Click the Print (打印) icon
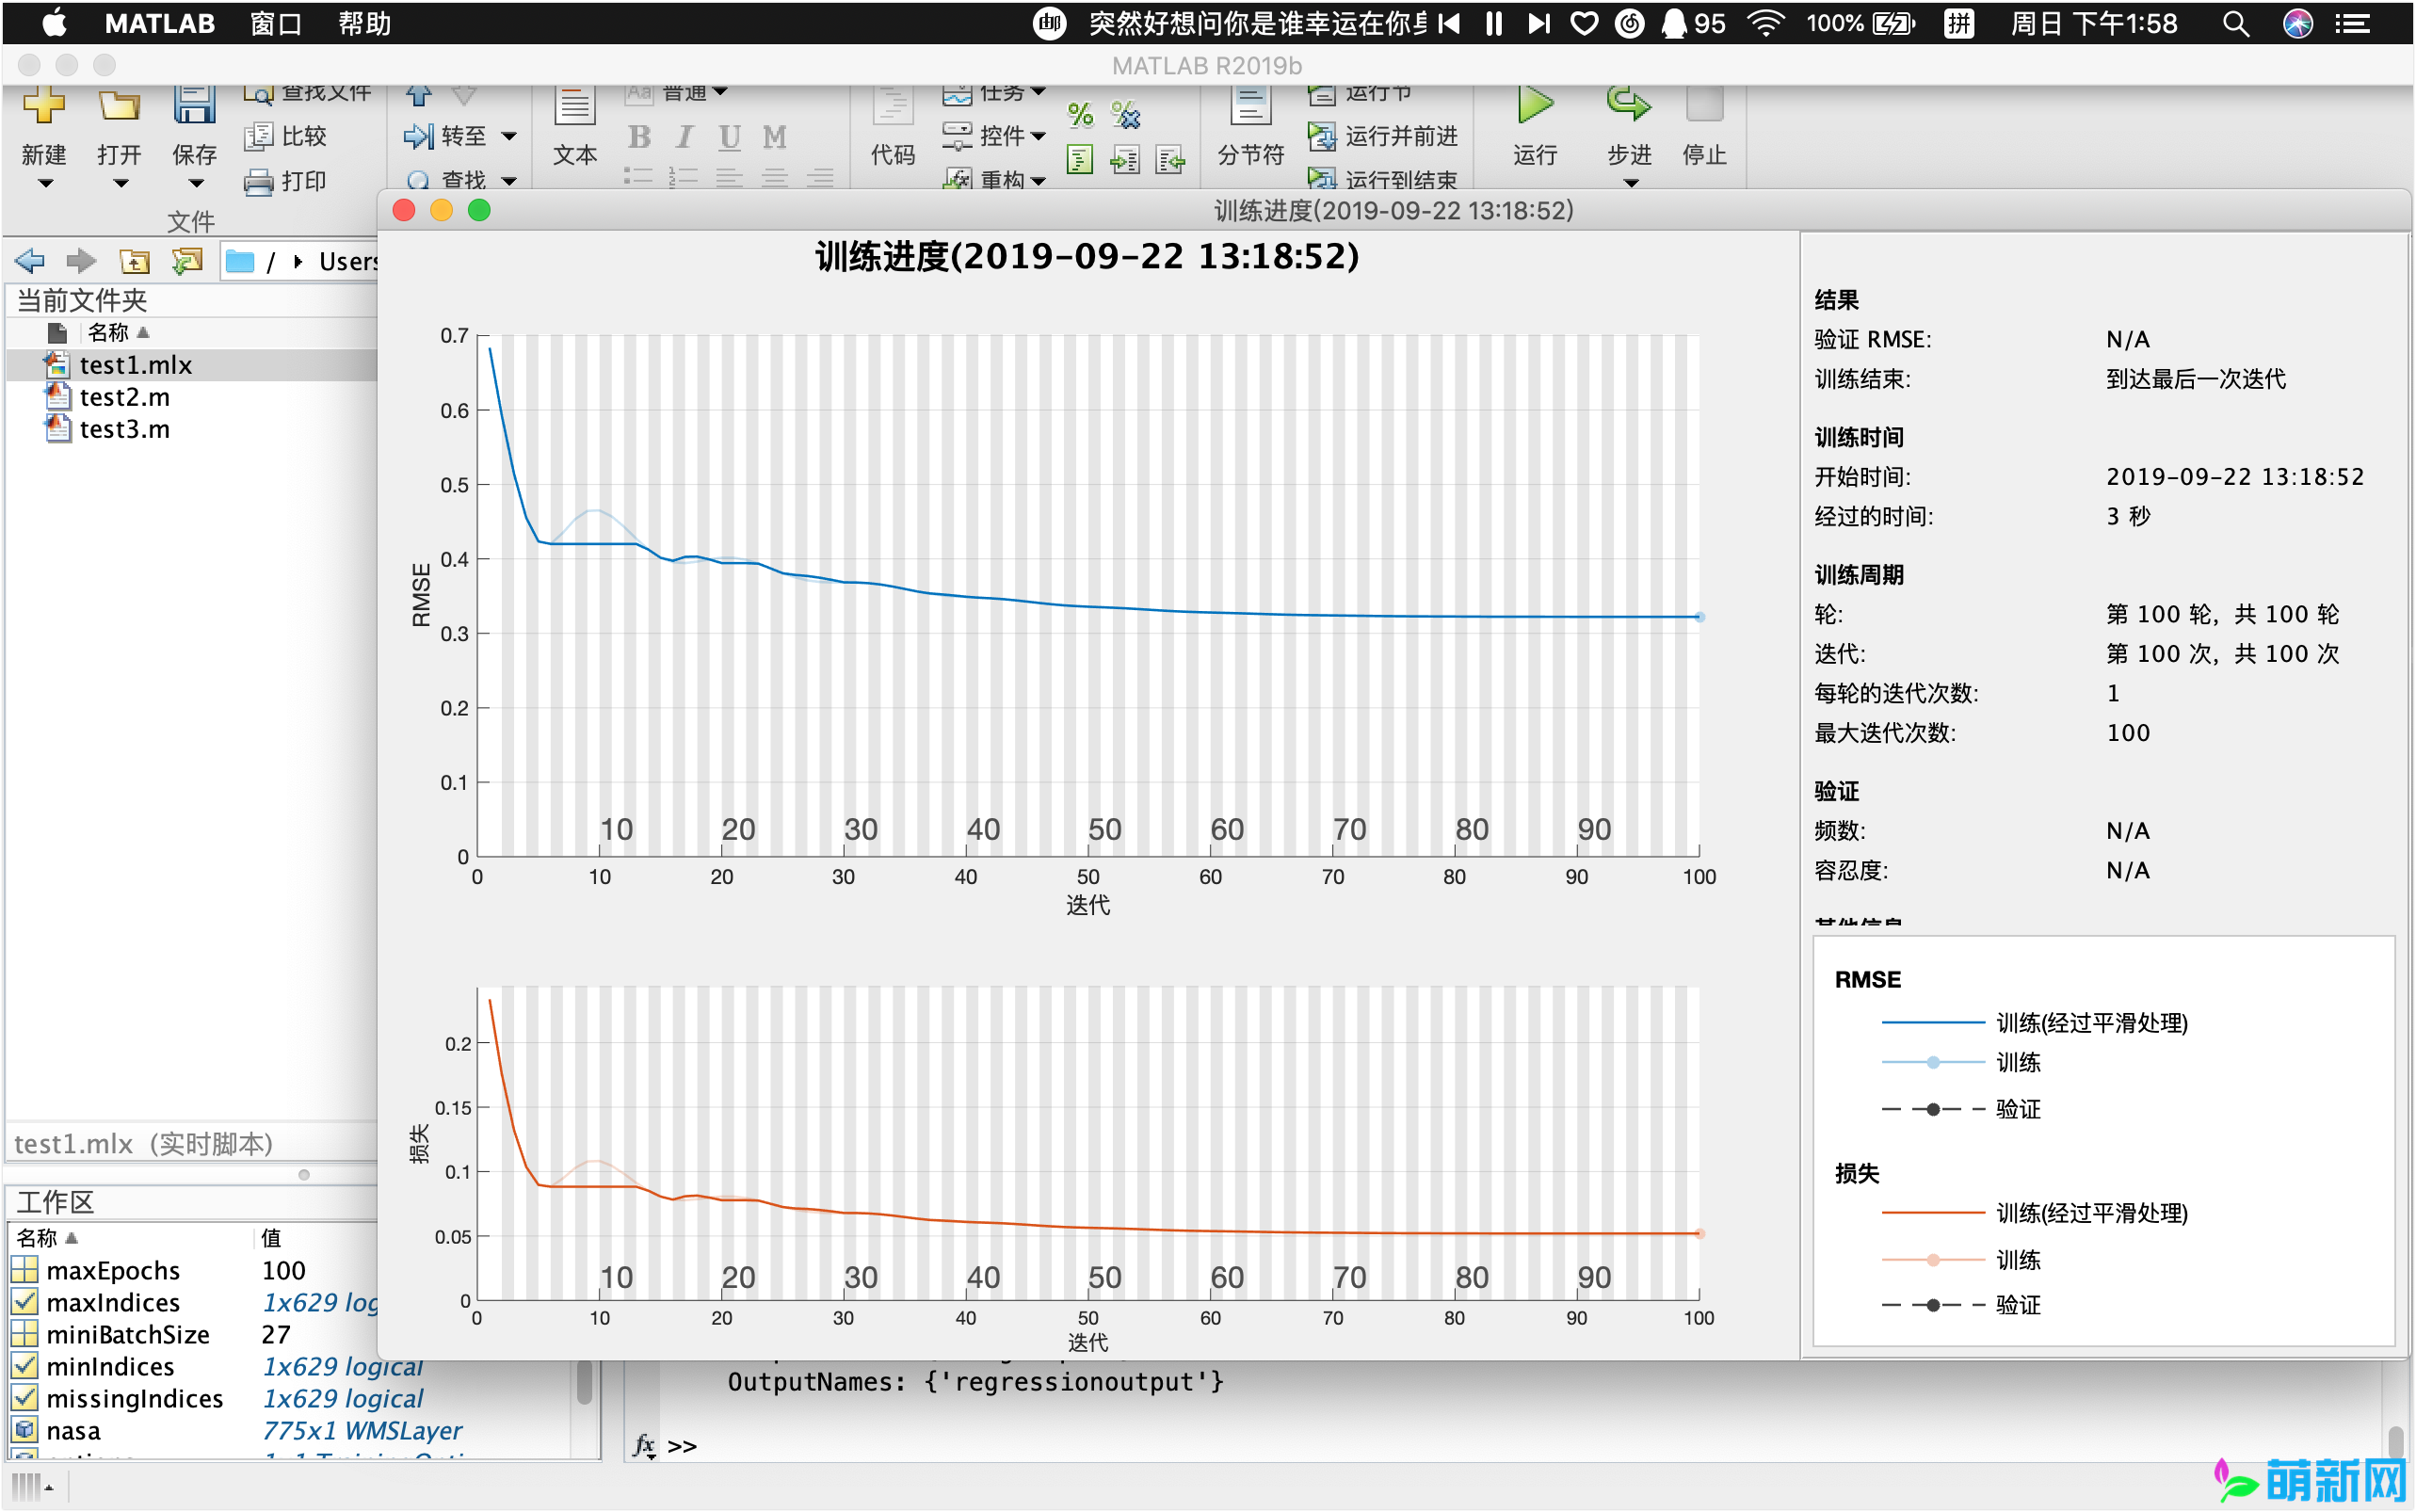 click(x=258, y=182)
